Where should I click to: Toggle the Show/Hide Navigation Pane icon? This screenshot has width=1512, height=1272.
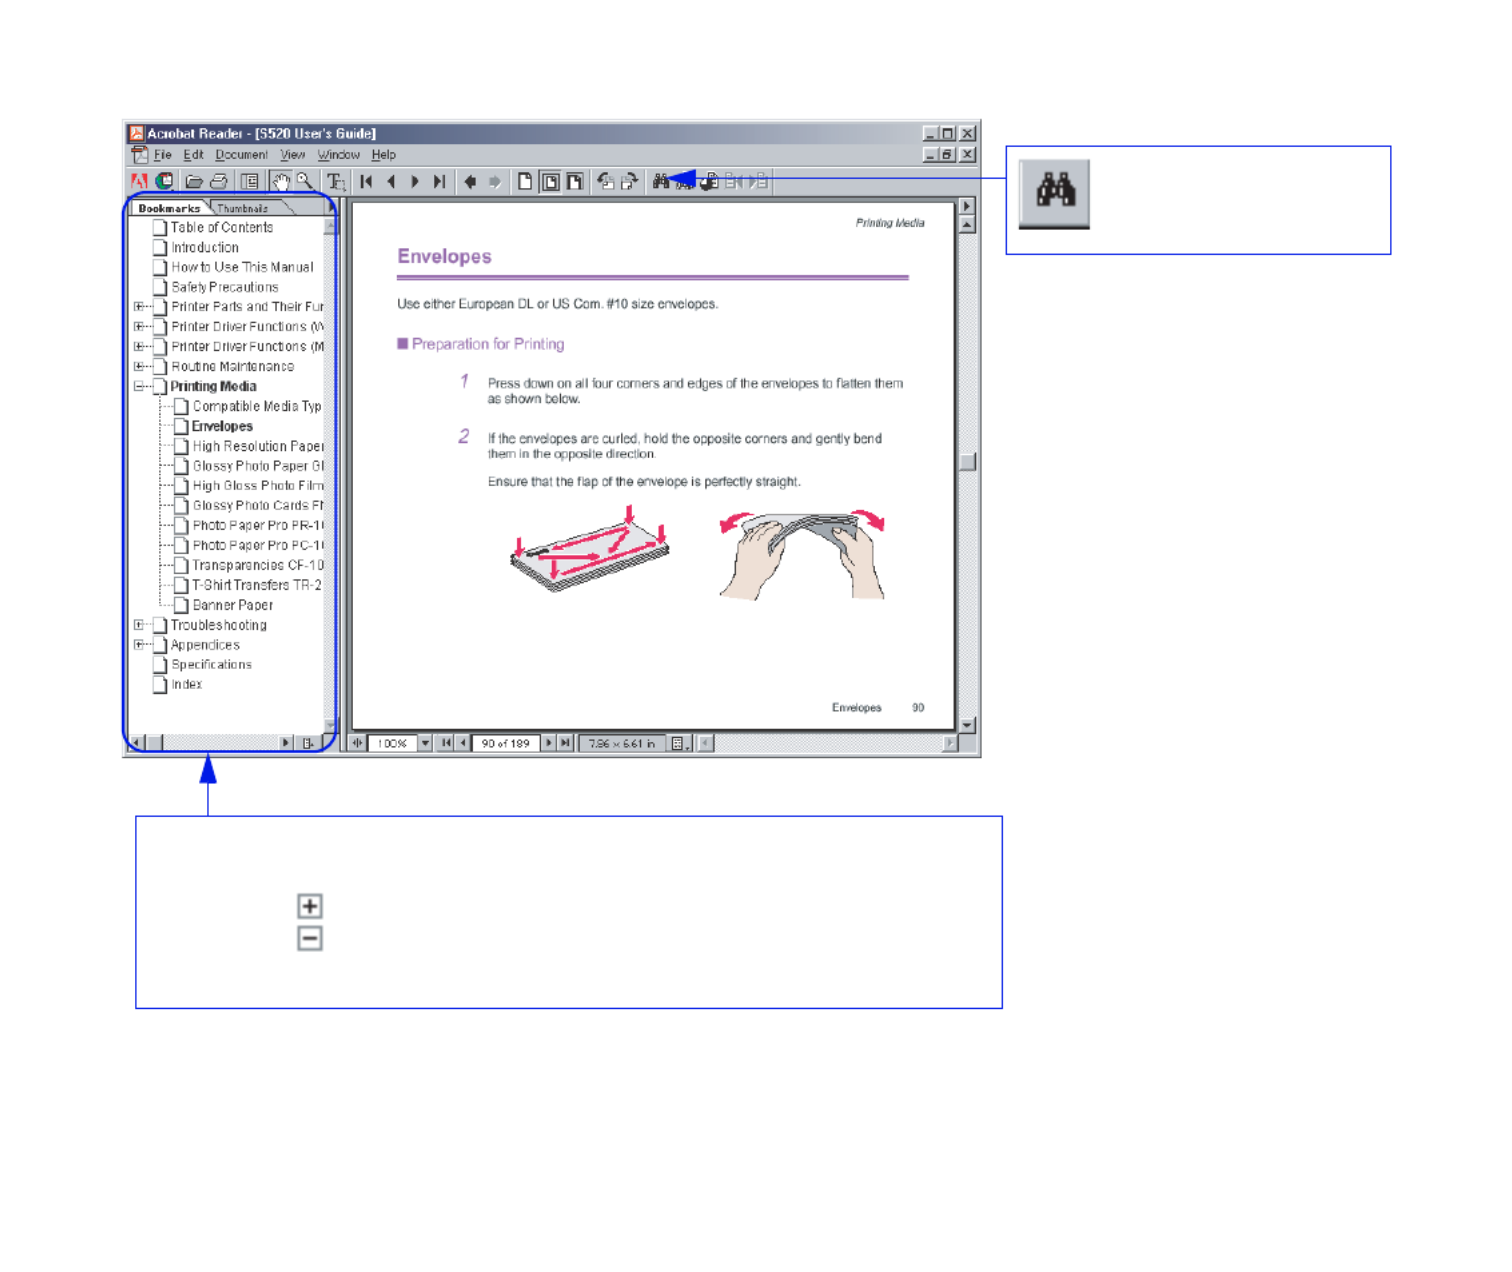[250, 181]
